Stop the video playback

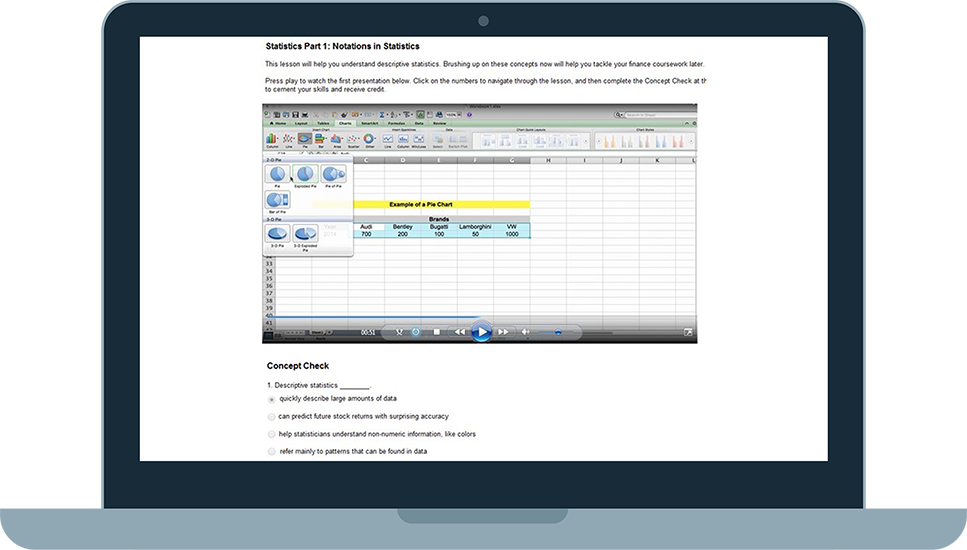(437, 332)
